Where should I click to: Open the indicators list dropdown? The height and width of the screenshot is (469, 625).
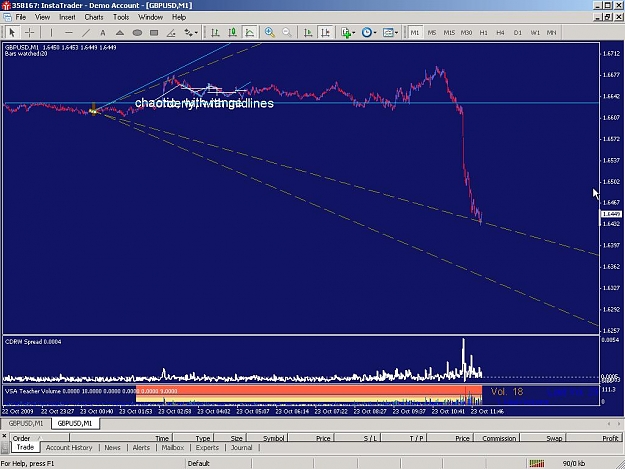348,33
